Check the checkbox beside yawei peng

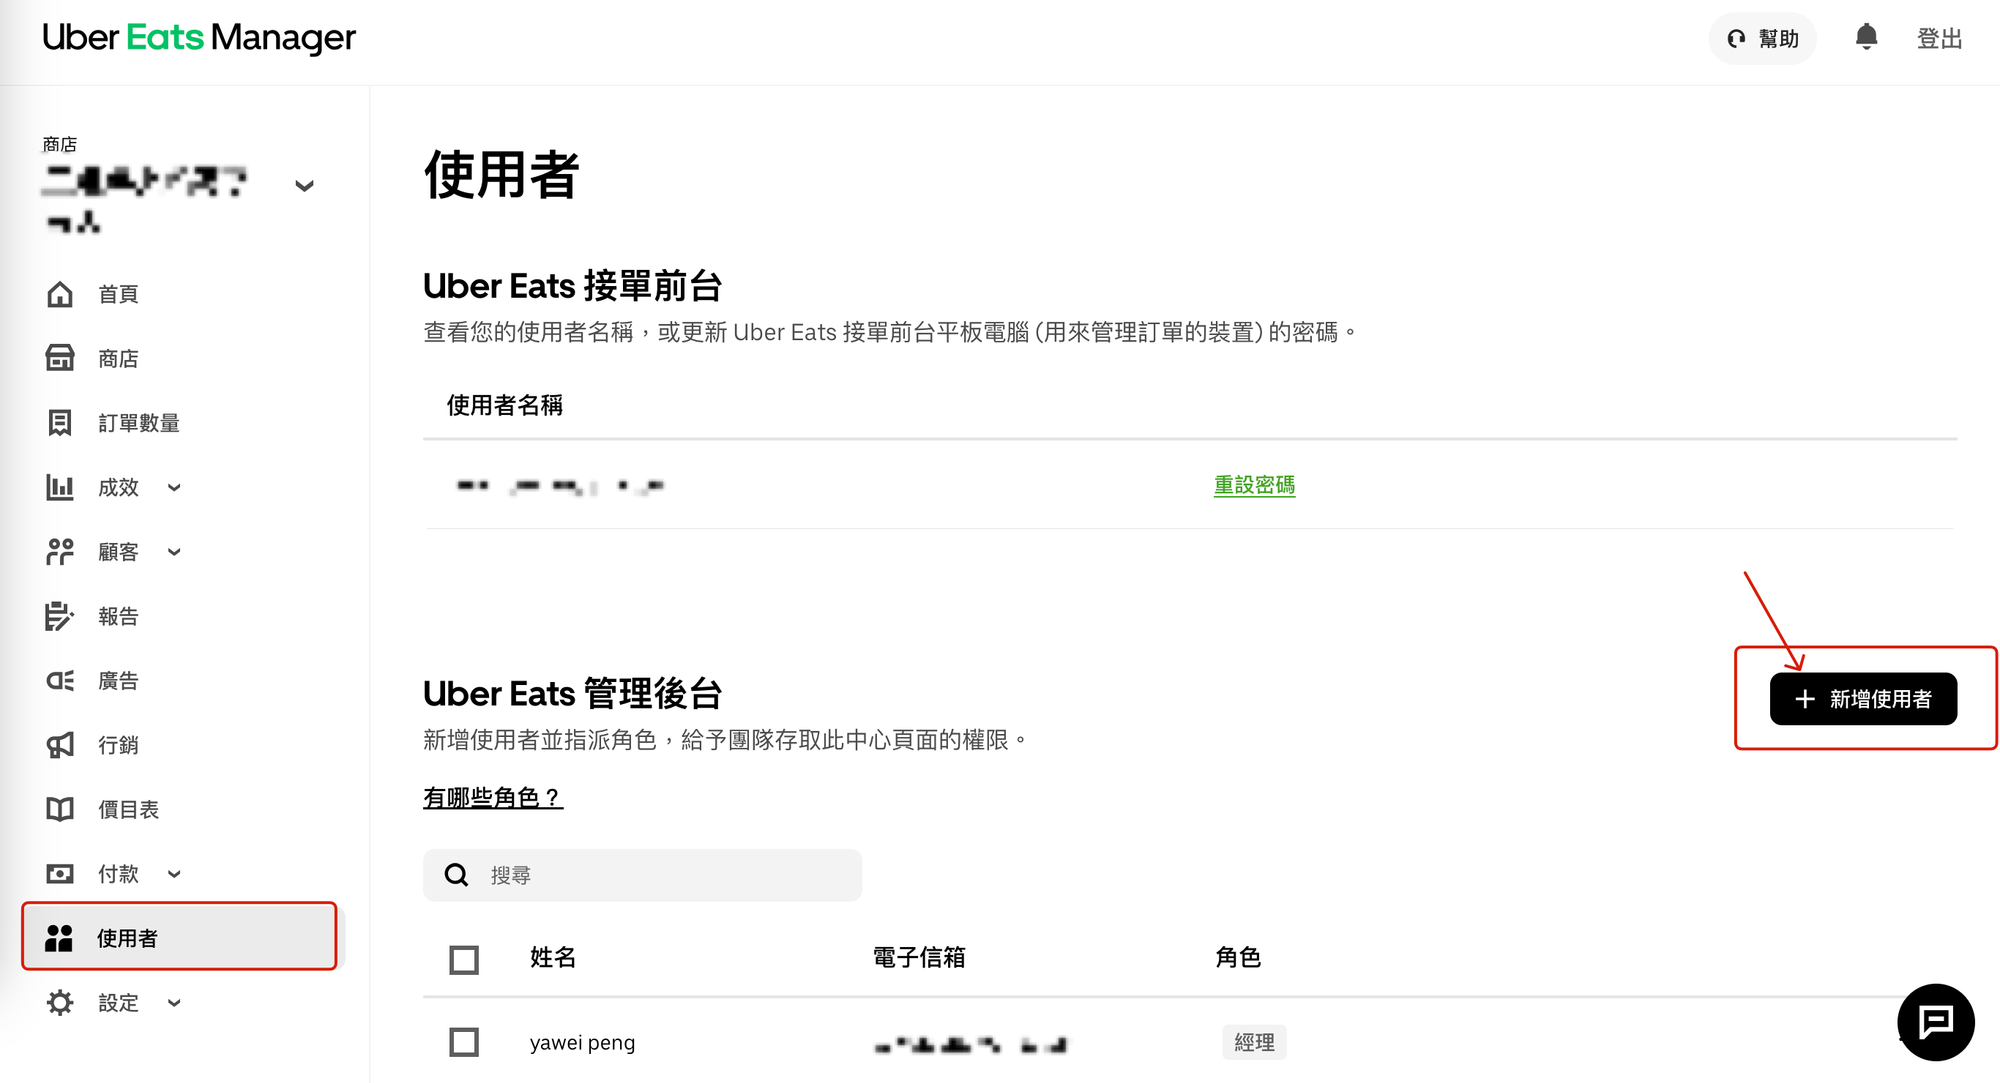(x=463, y=1042)
